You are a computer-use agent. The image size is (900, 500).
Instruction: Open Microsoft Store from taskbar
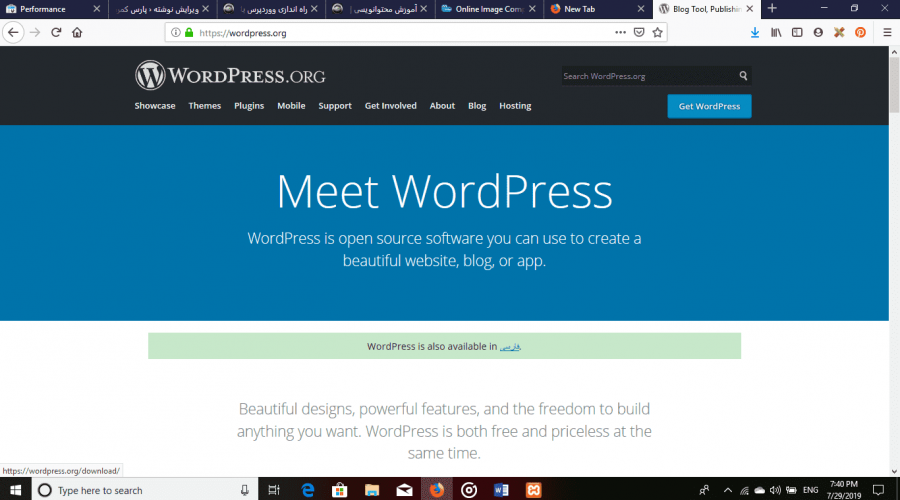click(340, 490)
